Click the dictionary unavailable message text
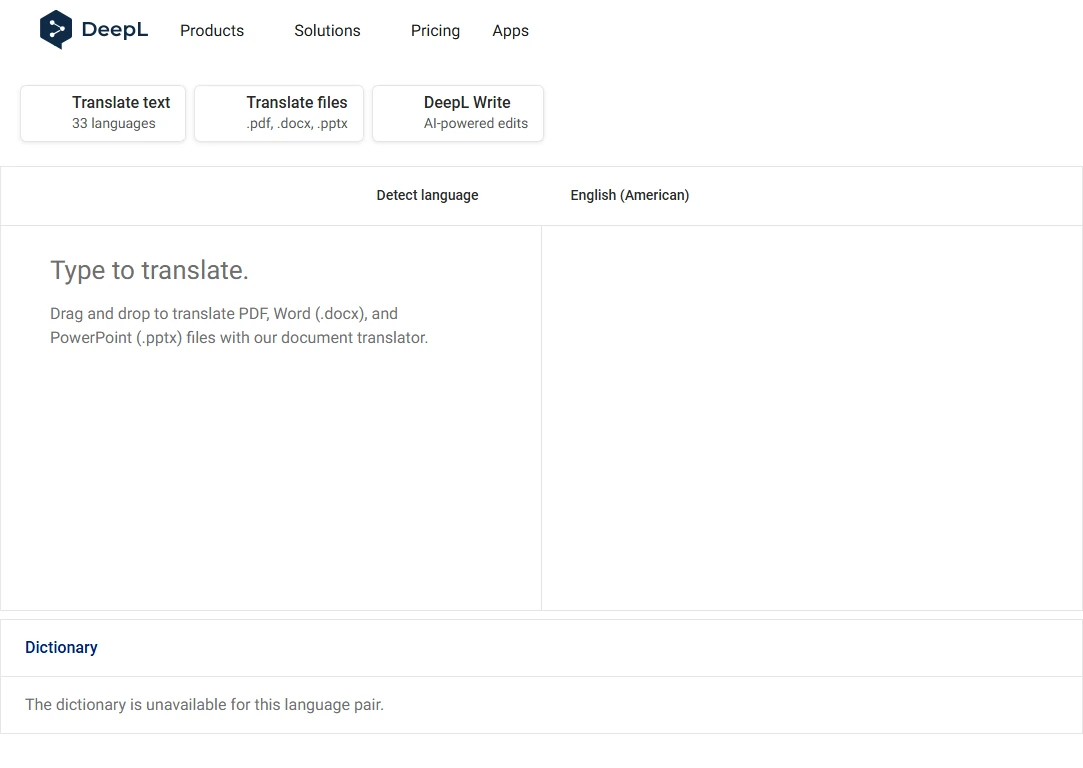Viewport: 1083px width, 768px height. [204, 704]
